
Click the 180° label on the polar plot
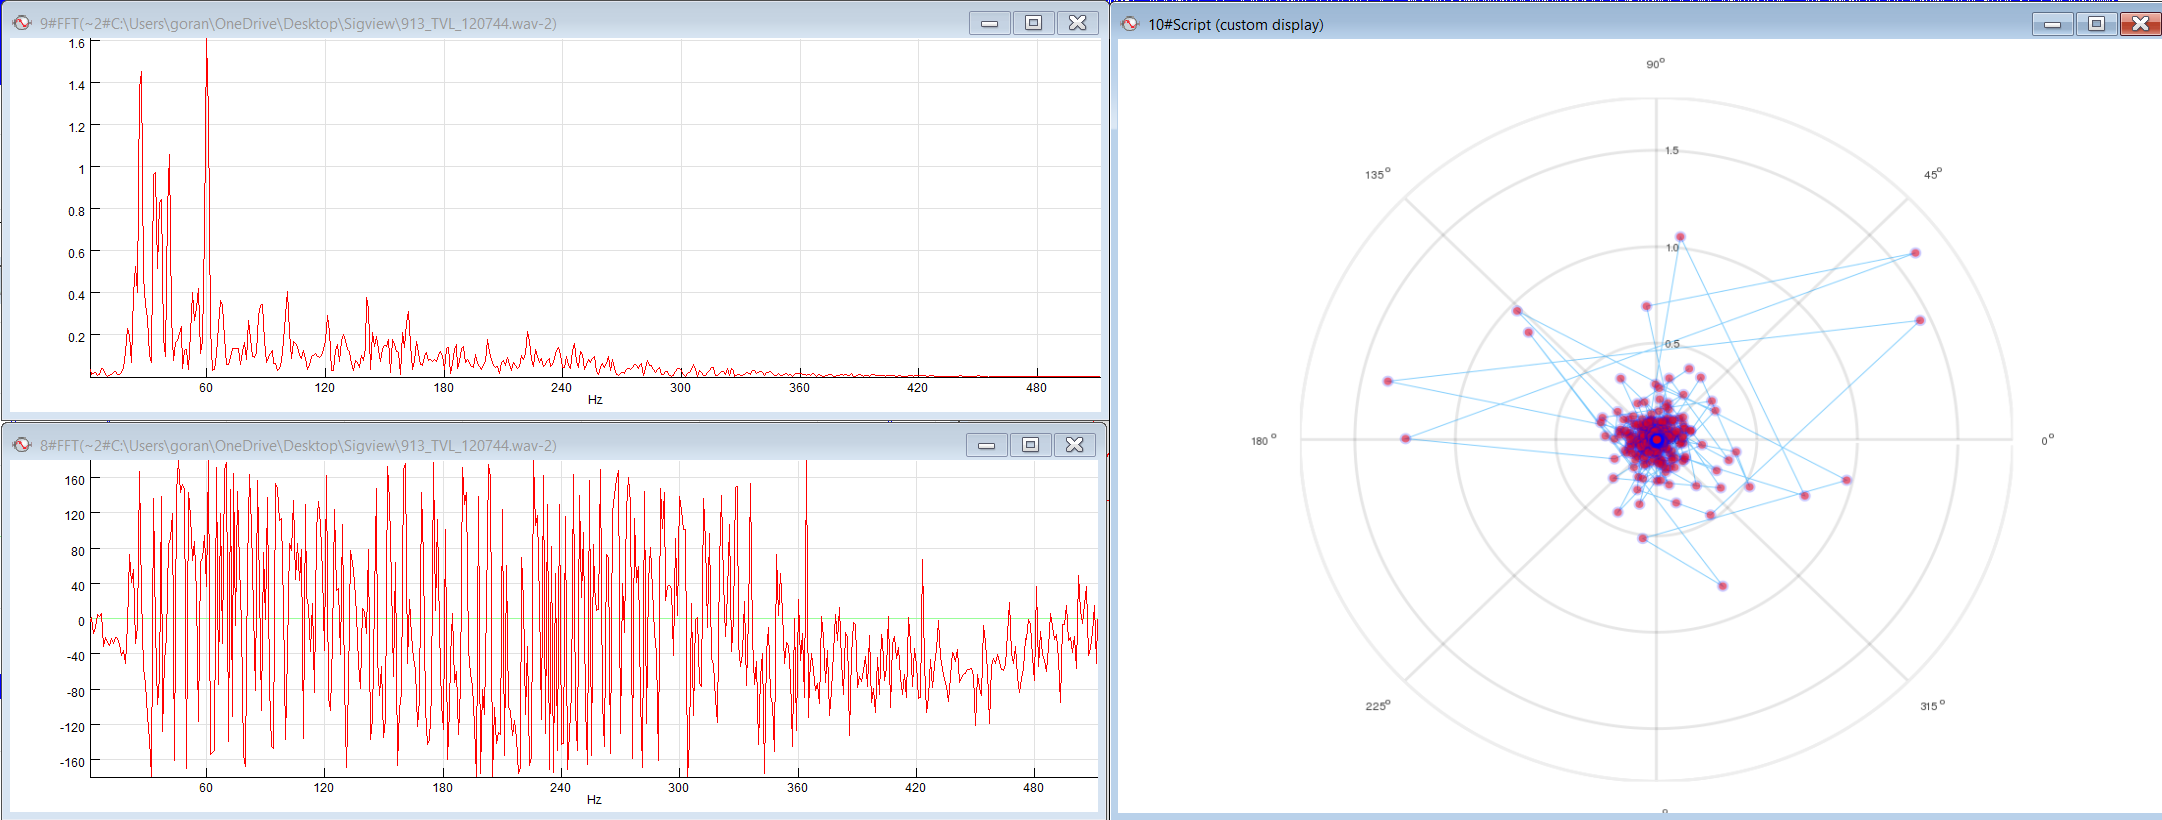coord(1263,440)
